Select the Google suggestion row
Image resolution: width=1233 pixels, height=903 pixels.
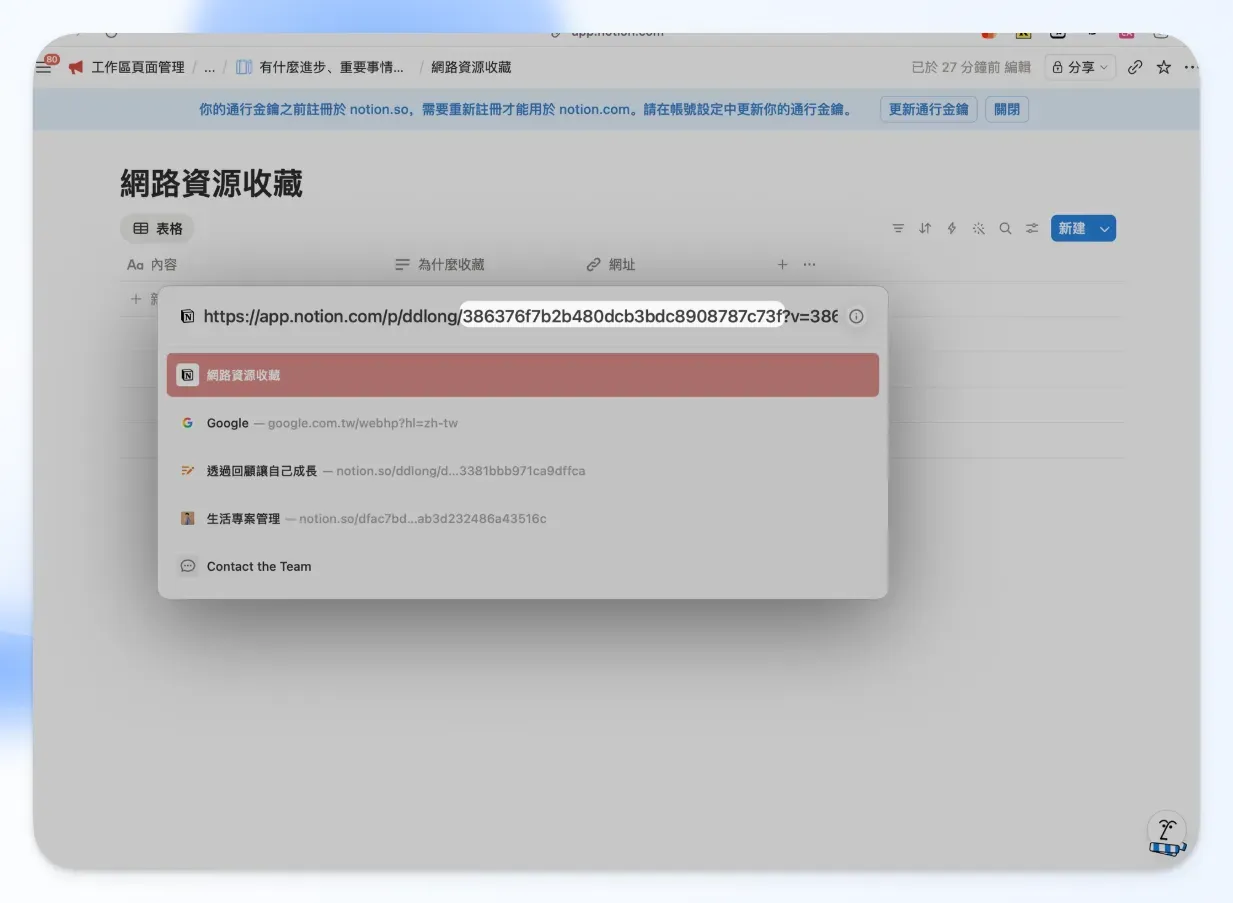[523, 423]
